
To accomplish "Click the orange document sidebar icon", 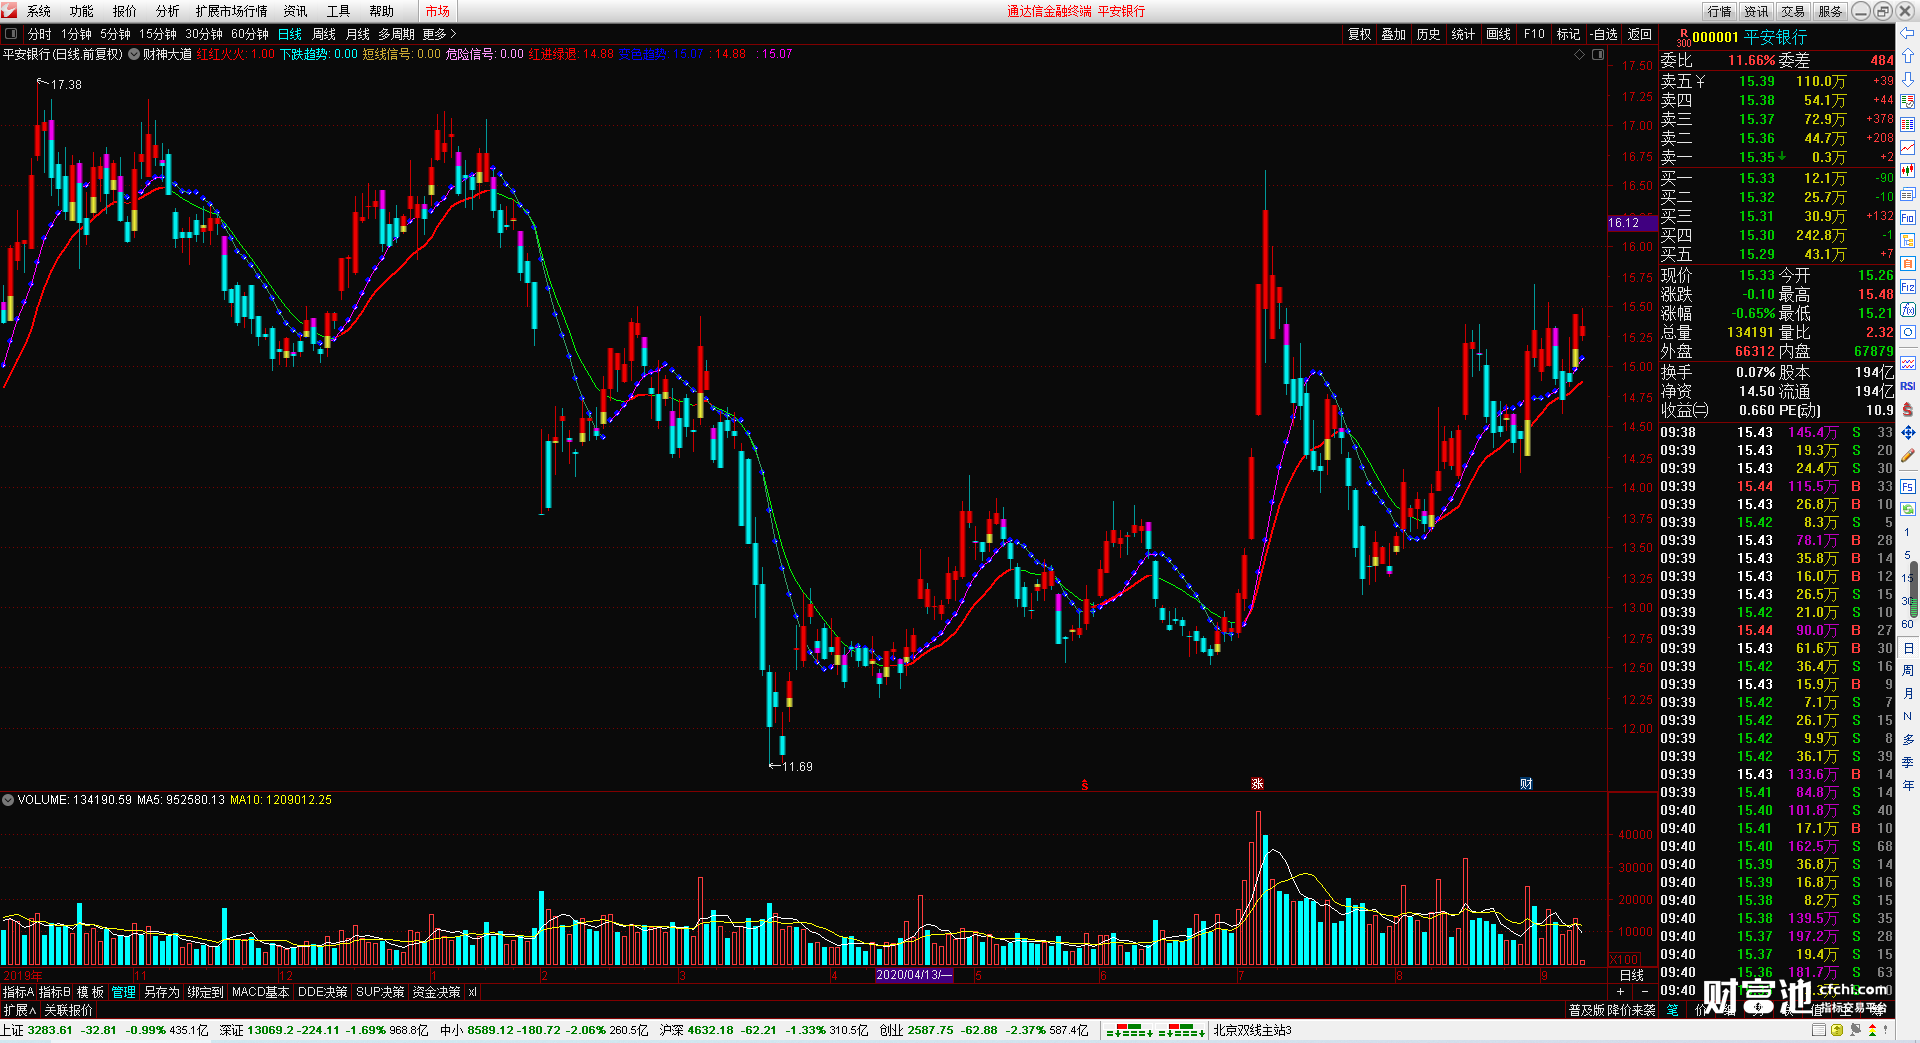I will tap(1908, 264).
